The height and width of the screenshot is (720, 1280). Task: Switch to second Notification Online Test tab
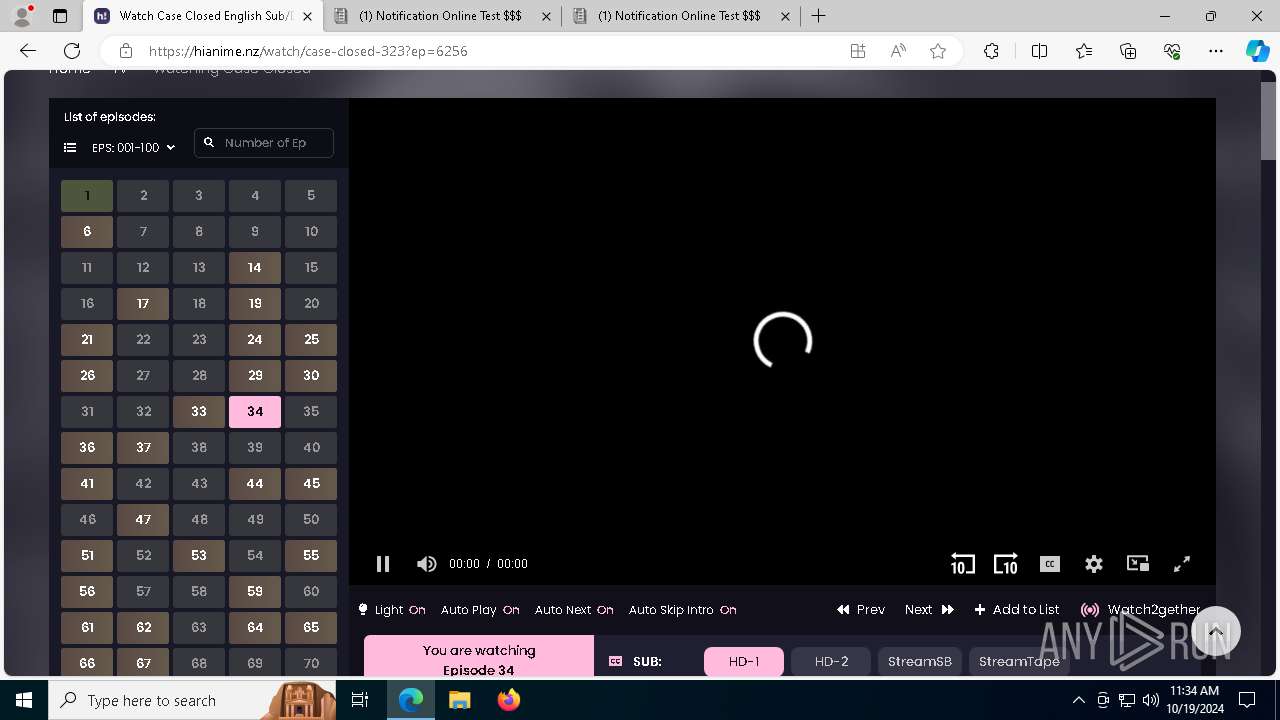(x=680, y=16)
